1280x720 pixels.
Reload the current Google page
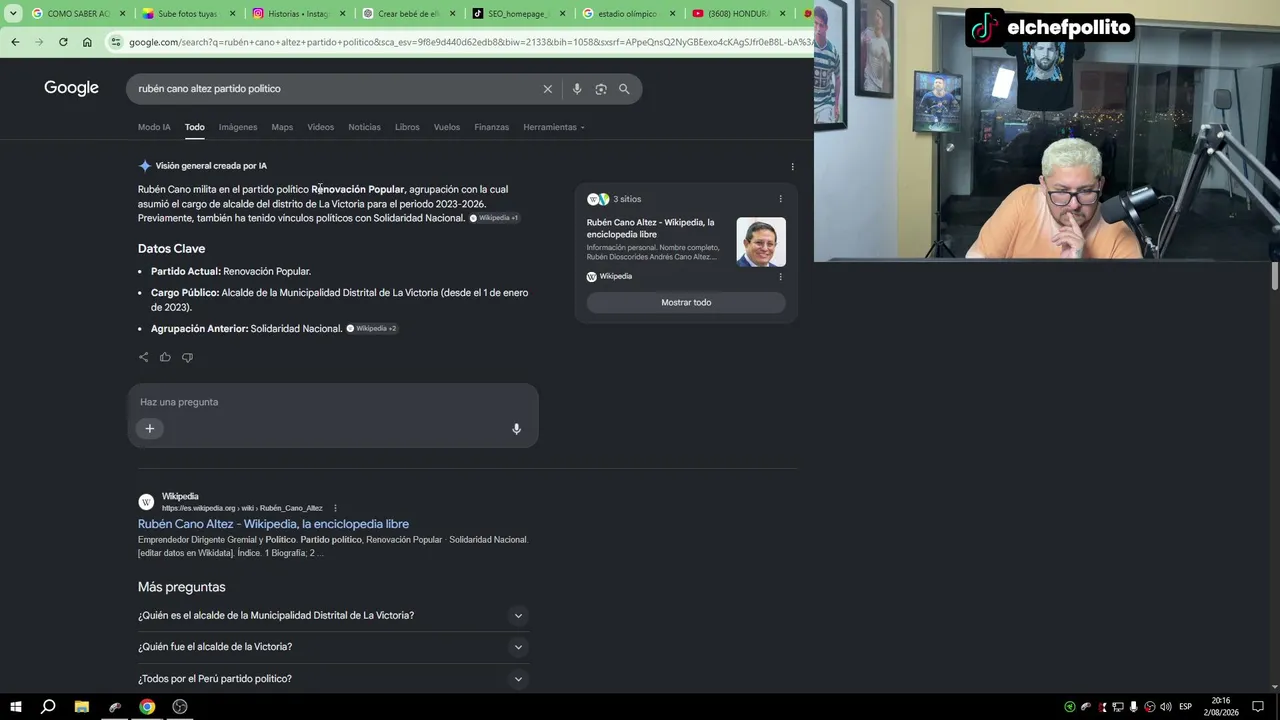[63, 42]
